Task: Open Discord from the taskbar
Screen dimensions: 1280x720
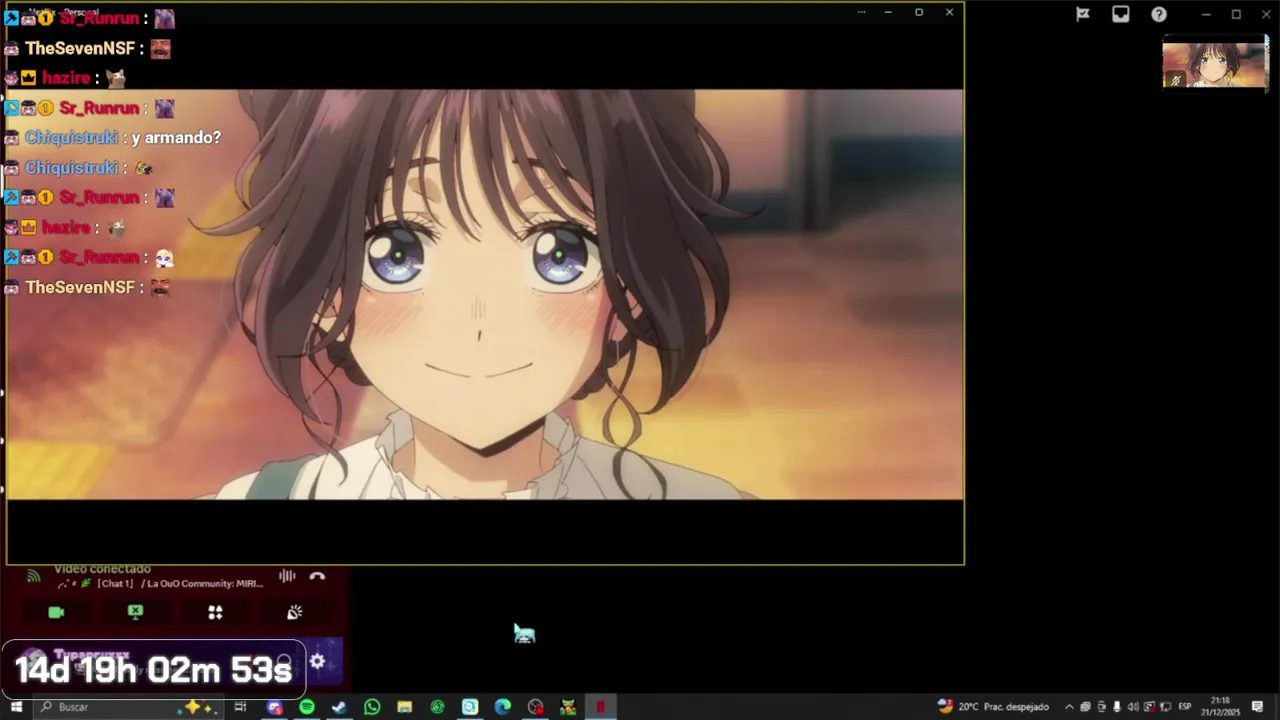Action: [275, 707]
